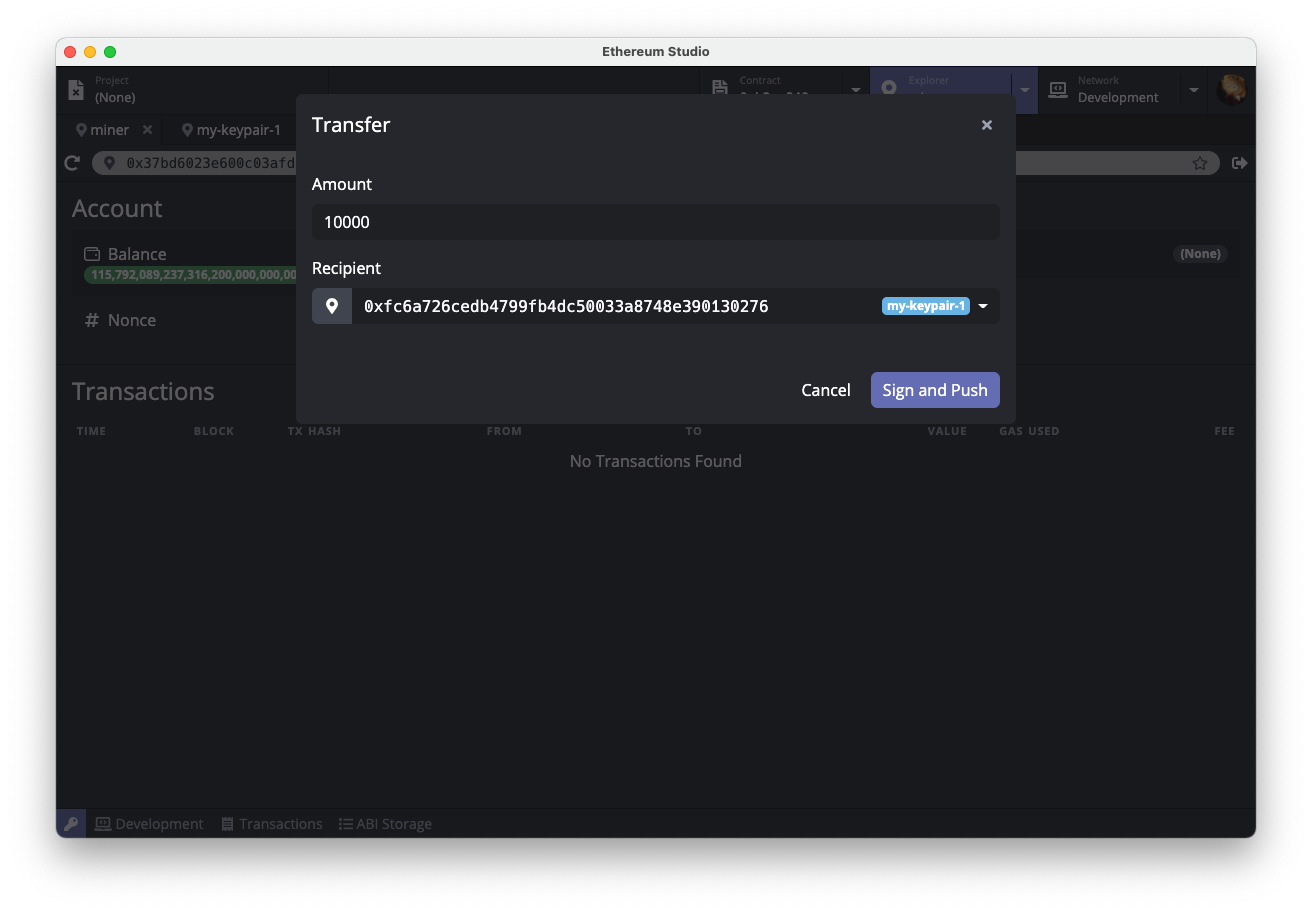This screenshot has height=912, width=1312.
Task: Click the Nonce hash icon
Action: click(x=92, y=320)
